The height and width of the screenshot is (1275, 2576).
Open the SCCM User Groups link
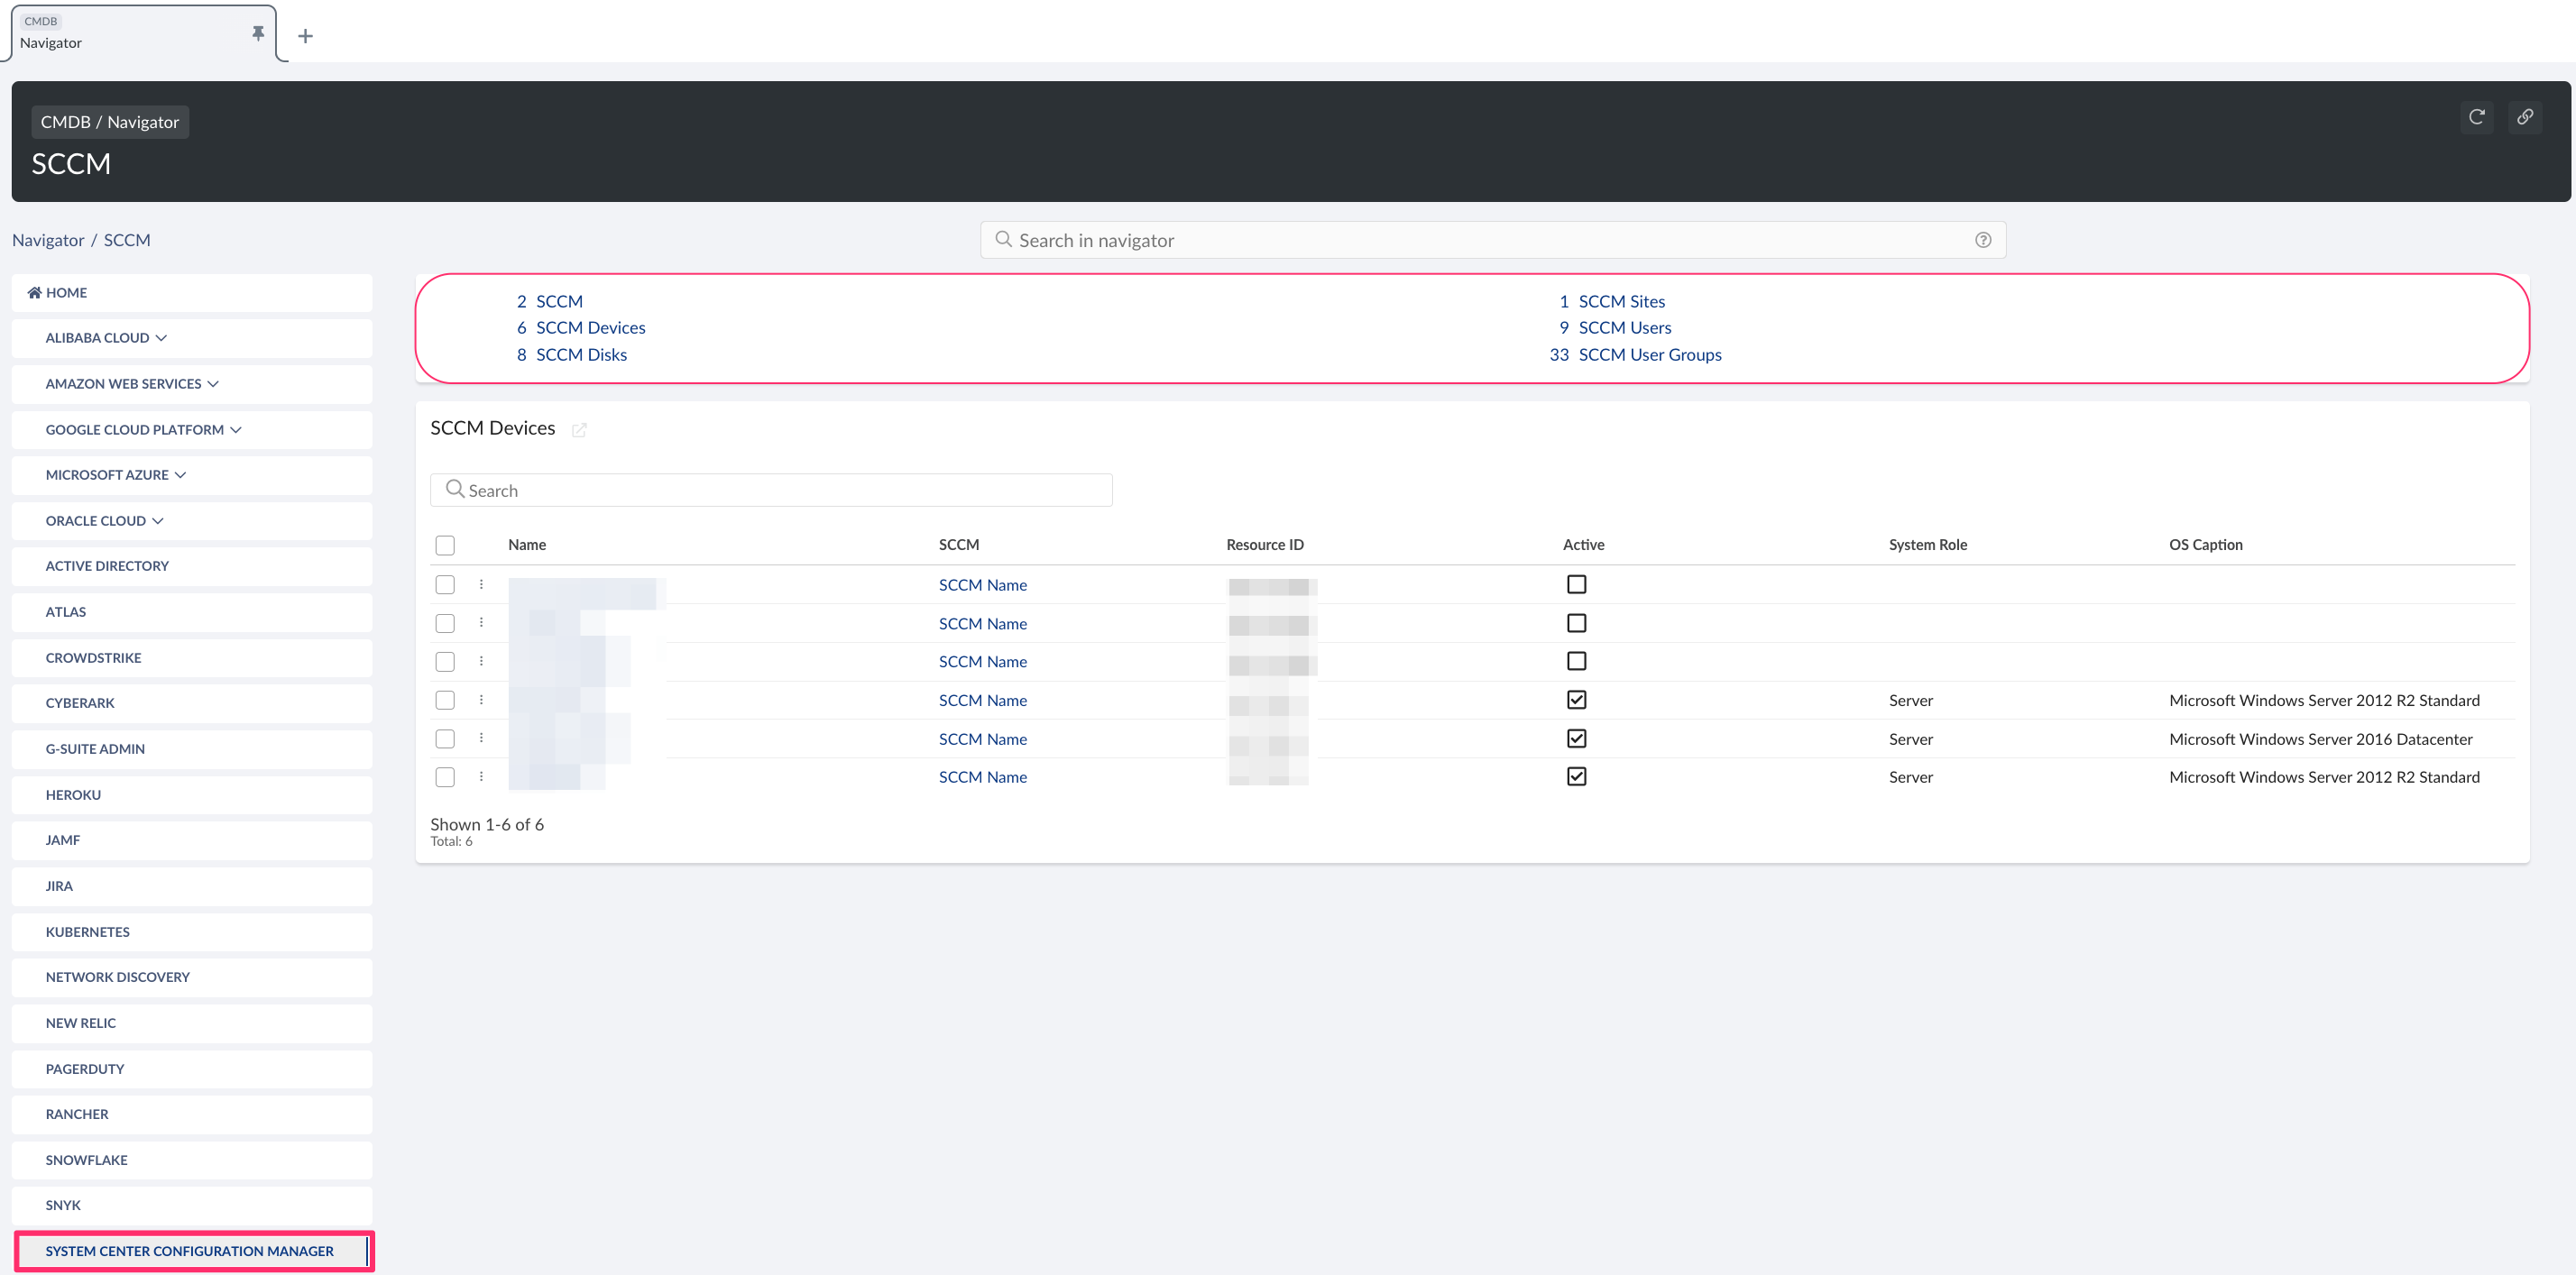1650,354
